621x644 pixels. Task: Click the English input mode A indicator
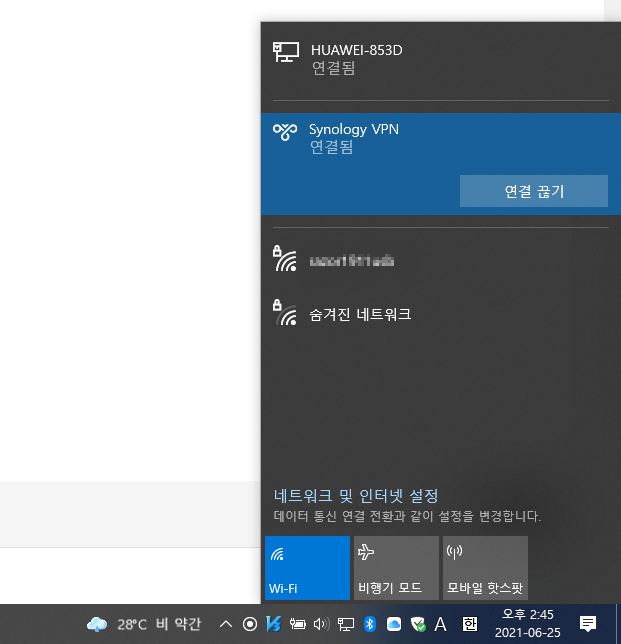pyautogui.click(x=440, y=624)
